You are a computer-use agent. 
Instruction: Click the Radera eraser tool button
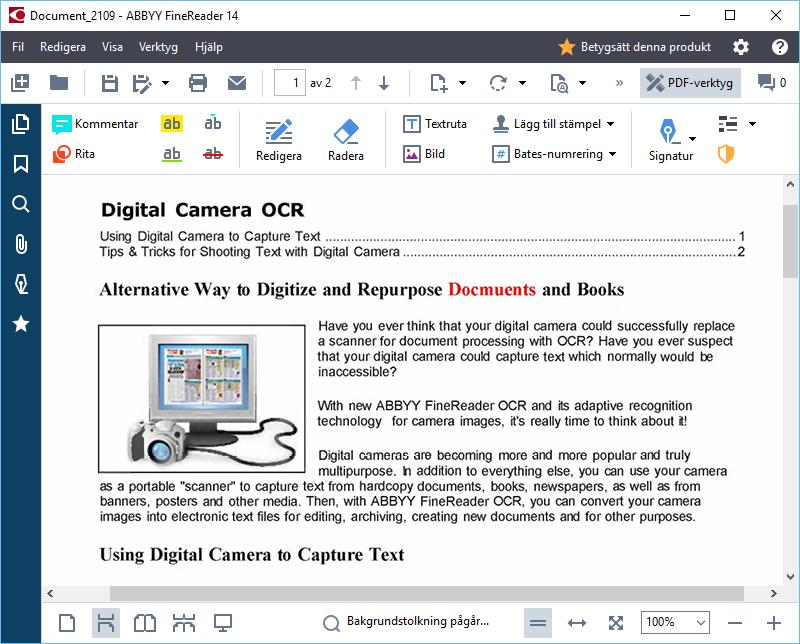point(345,139)
